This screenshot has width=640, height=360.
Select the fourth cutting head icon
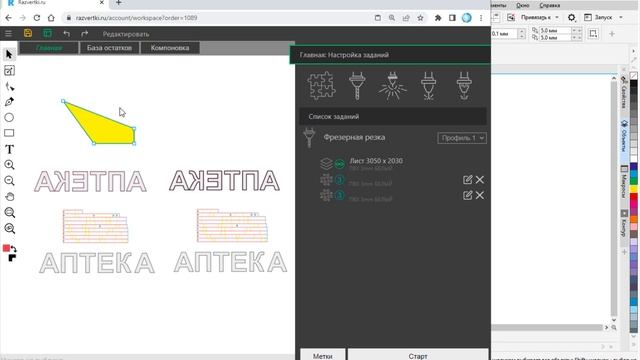[x=429, y=86]
